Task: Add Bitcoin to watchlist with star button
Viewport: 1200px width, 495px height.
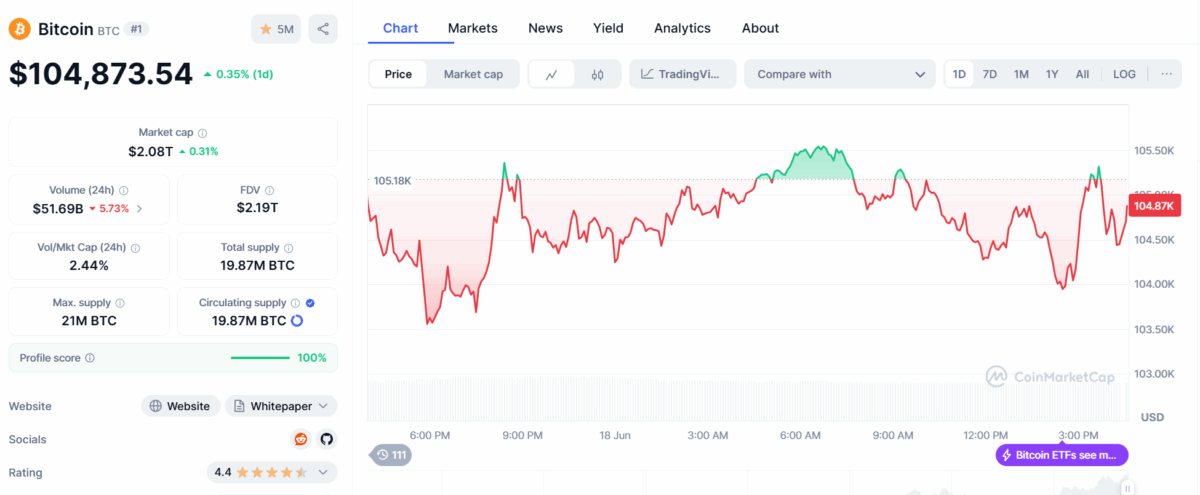Action: [x=276, y=29]
